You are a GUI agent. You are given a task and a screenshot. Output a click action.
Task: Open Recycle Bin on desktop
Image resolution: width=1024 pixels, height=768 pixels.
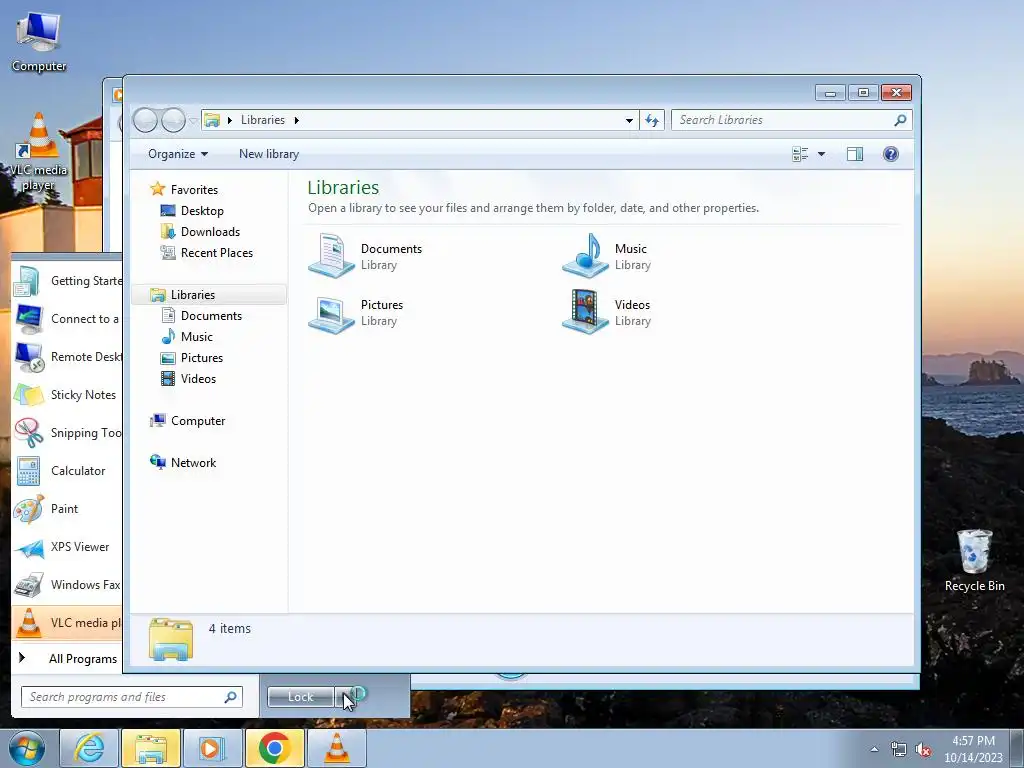click(974, 560)
